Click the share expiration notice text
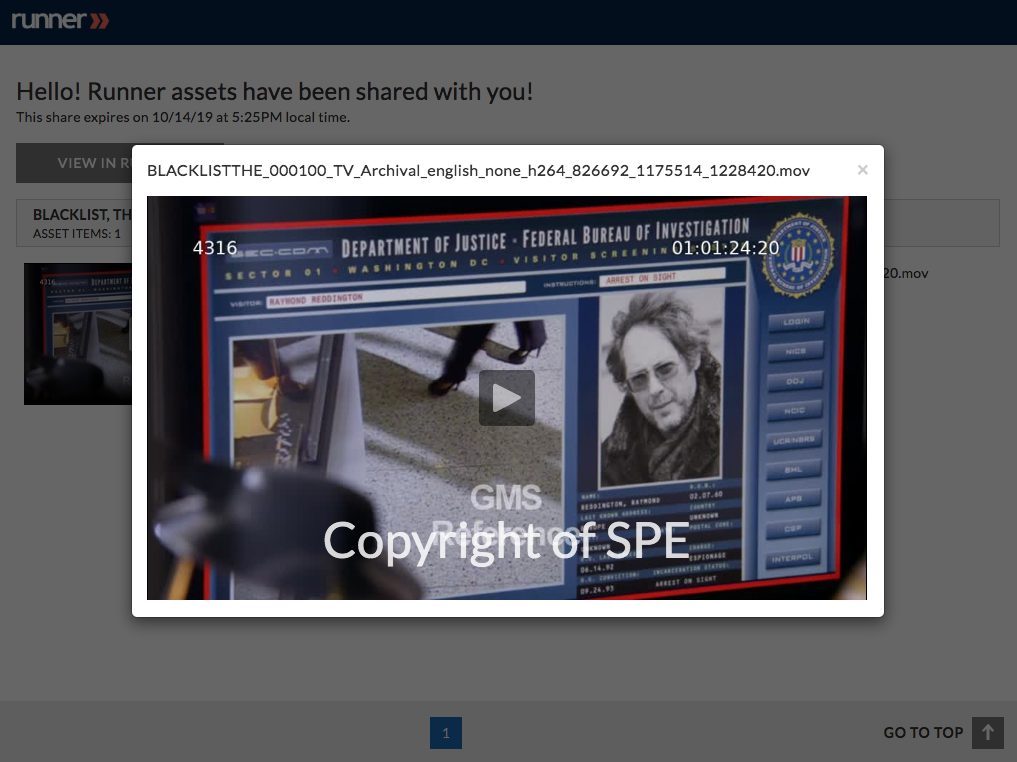1017x762 pixels. (x=183, y=117)
